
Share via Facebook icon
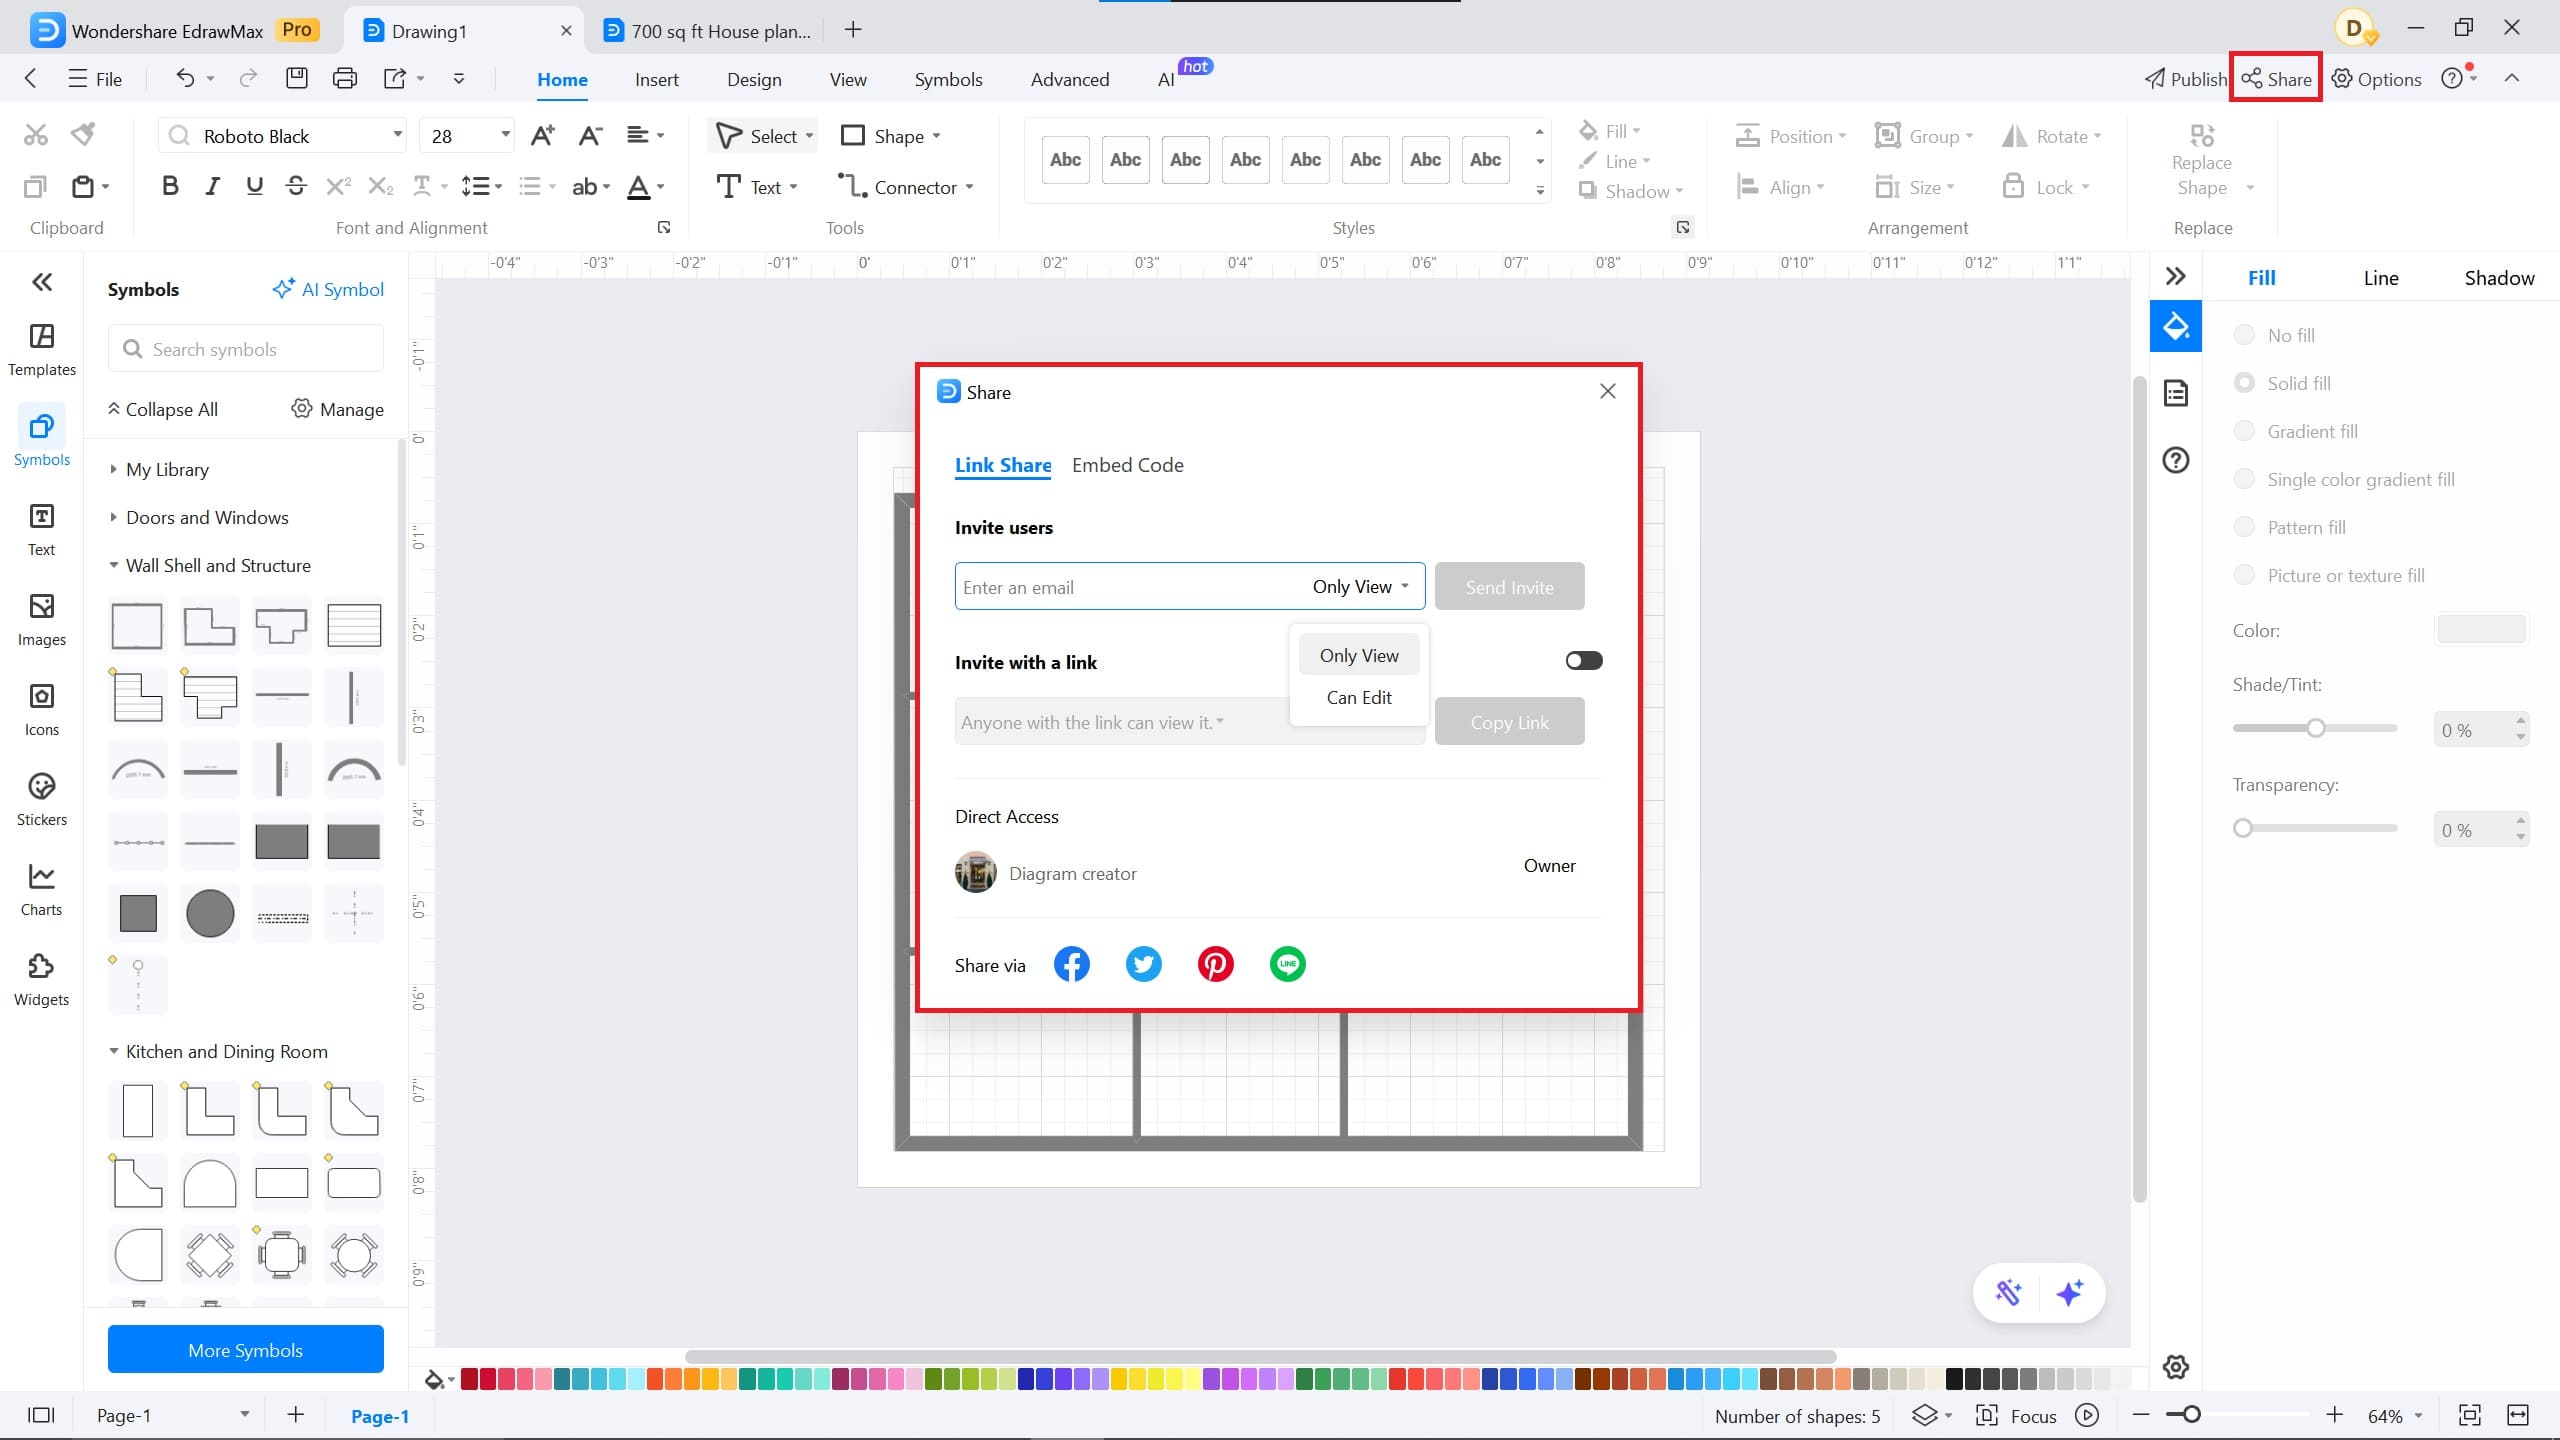1071,964
